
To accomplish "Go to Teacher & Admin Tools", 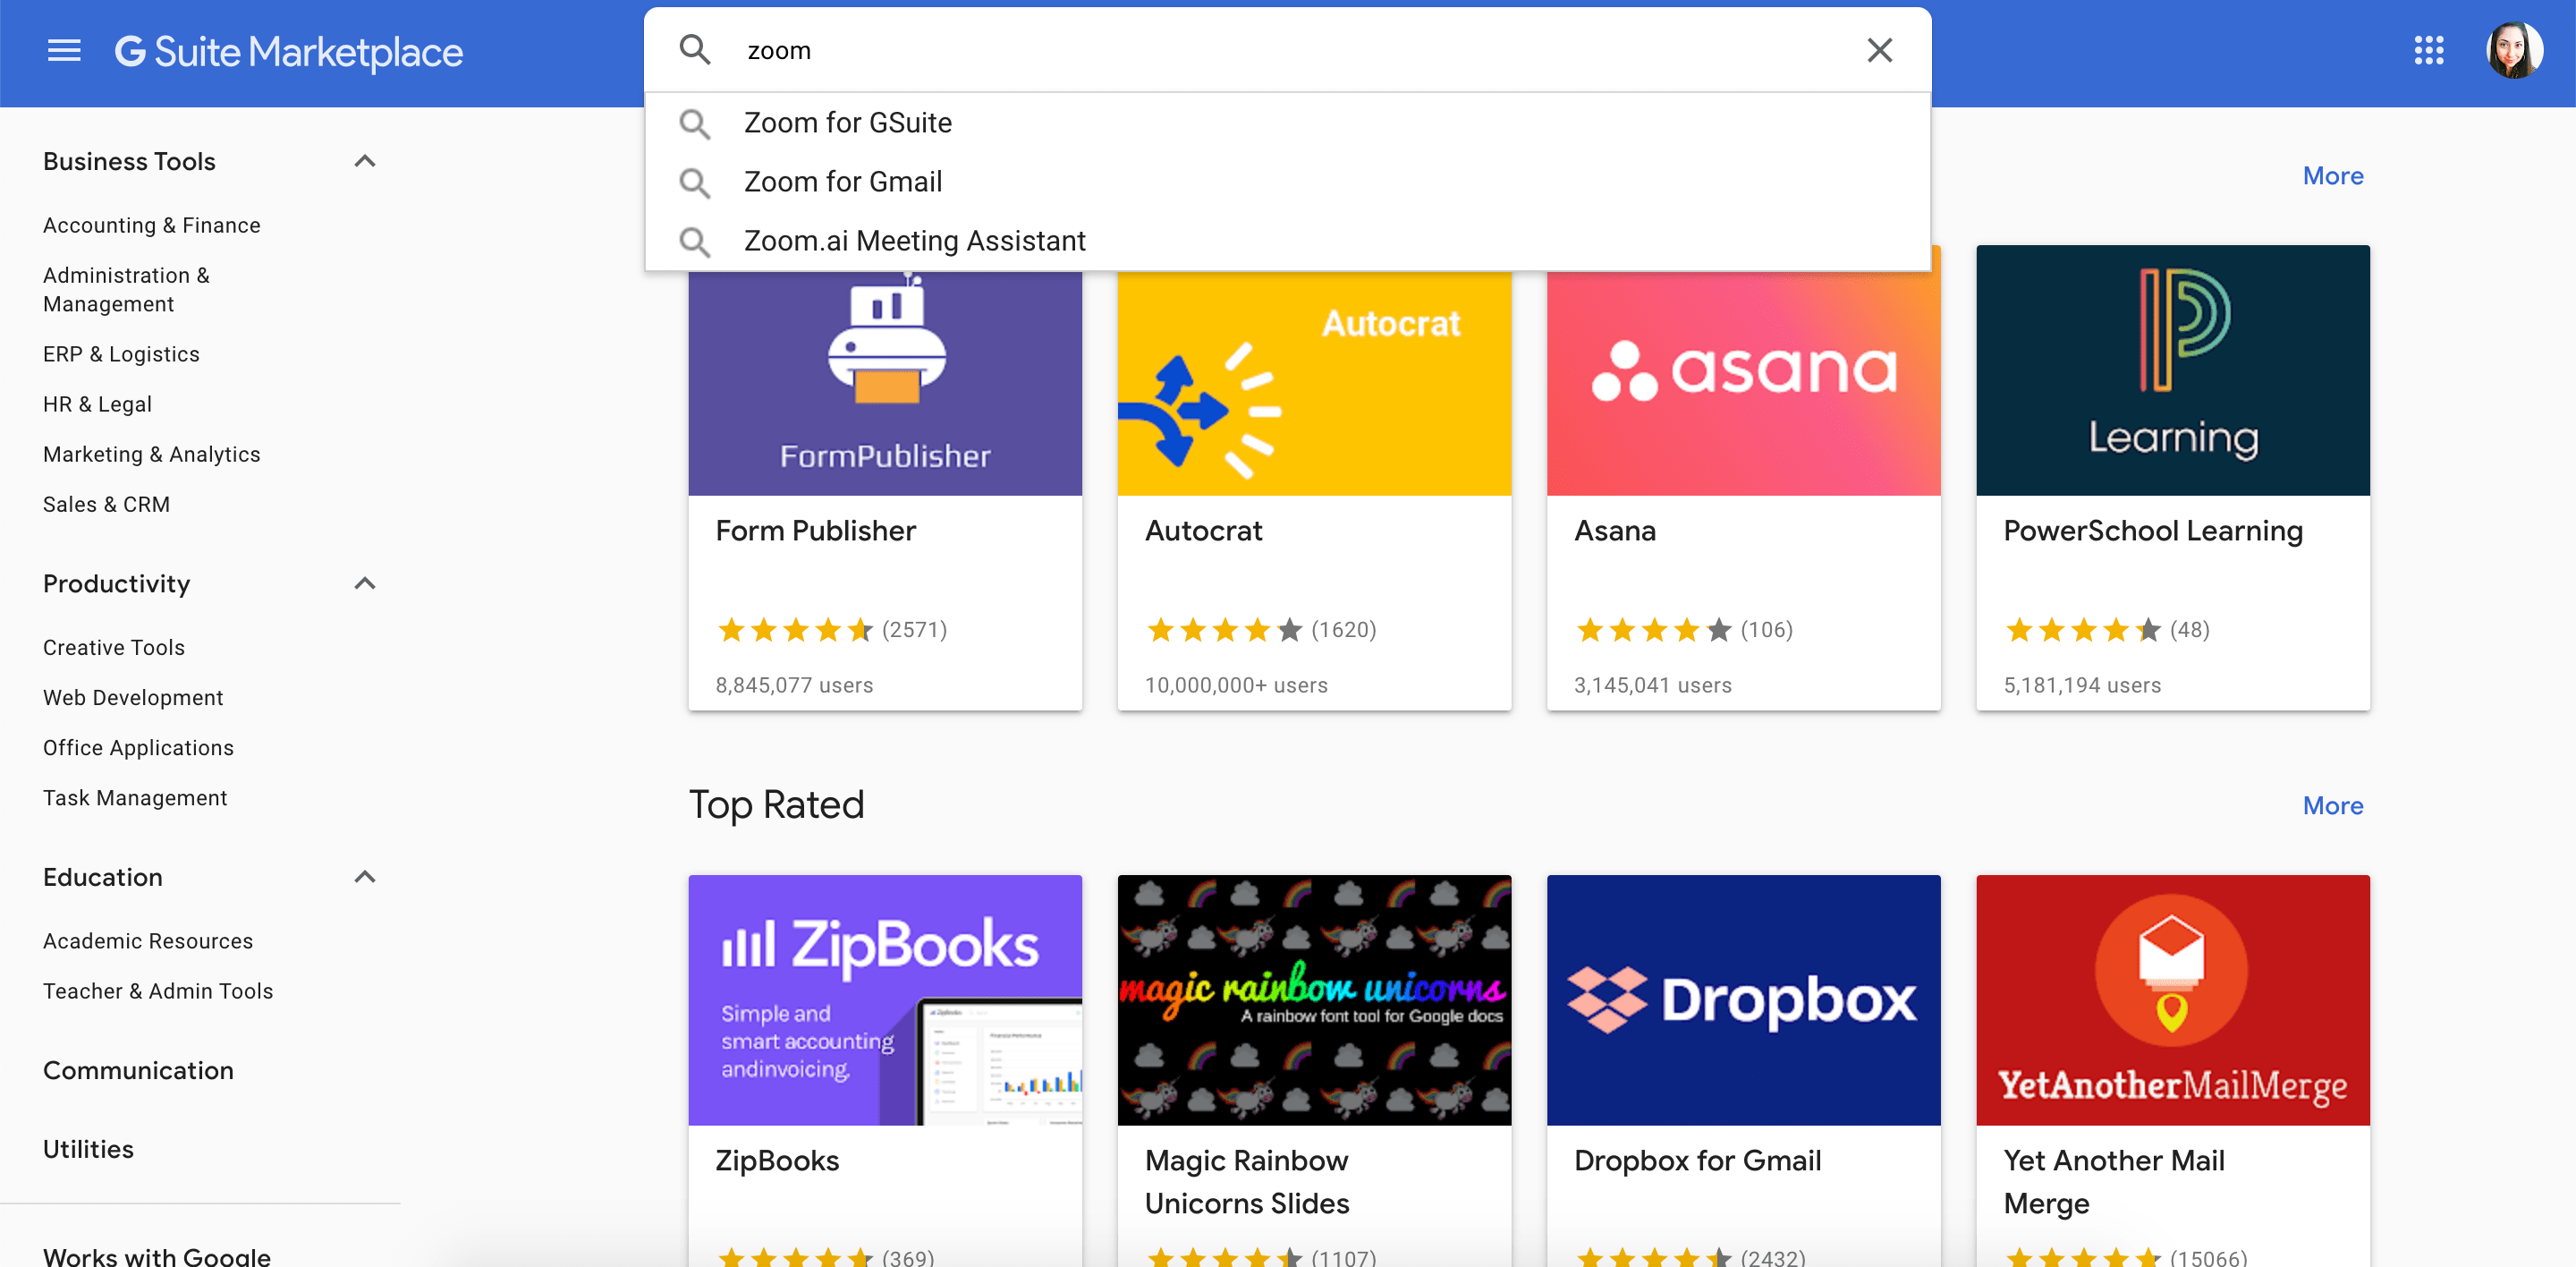I will click(x=158, y=991).
